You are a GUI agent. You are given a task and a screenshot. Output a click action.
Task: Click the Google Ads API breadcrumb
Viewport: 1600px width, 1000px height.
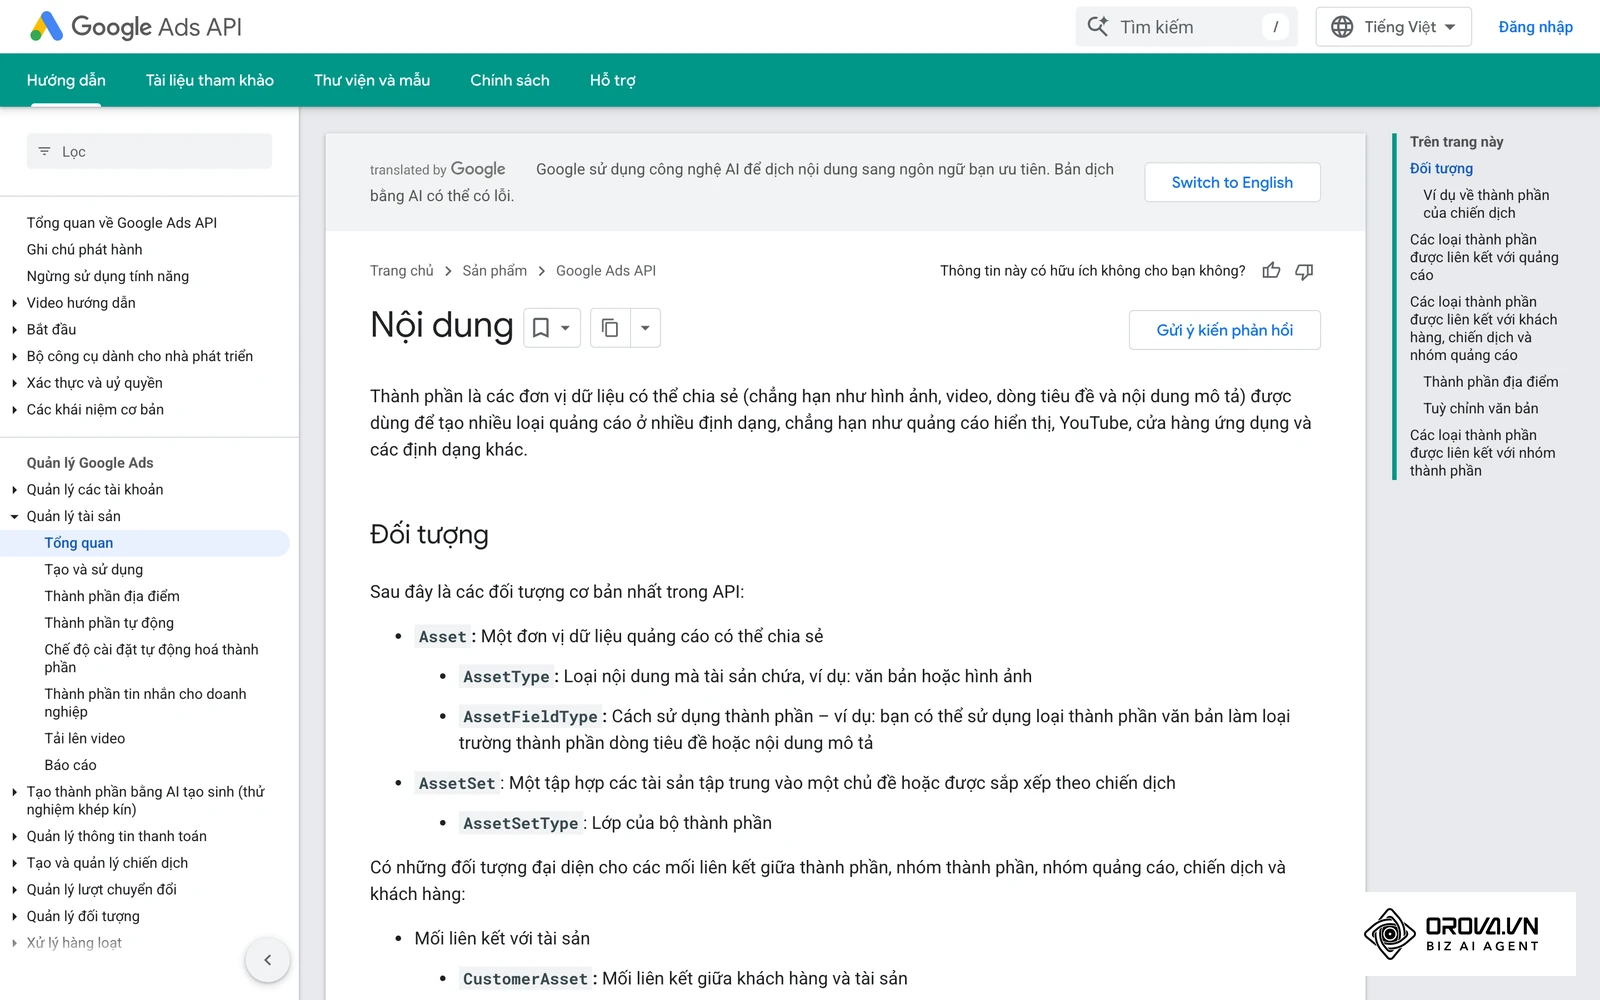point(606,271)
